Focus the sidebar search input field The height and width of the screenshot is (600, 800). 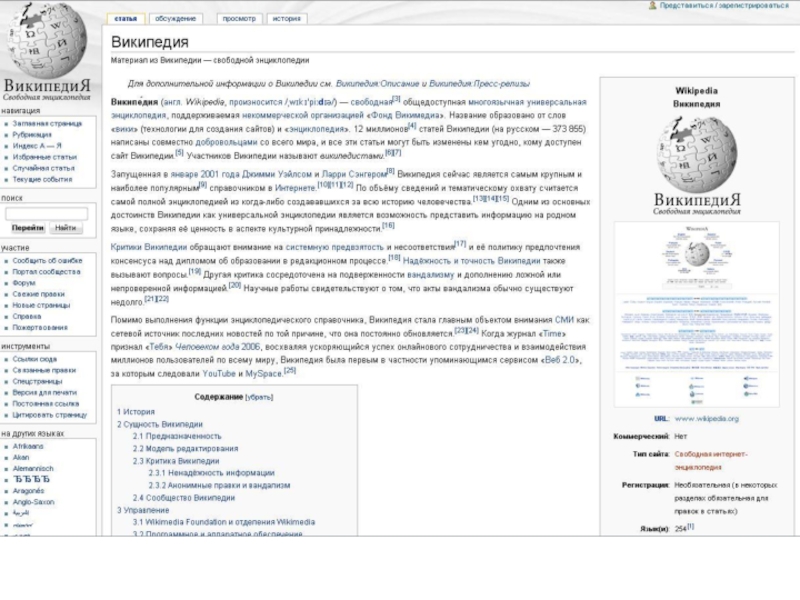pyautogui.click(x=46, y=213)
